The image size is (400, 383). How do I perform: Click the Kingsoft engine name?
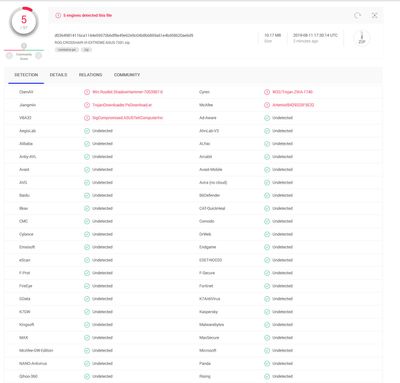coord(27,325)
